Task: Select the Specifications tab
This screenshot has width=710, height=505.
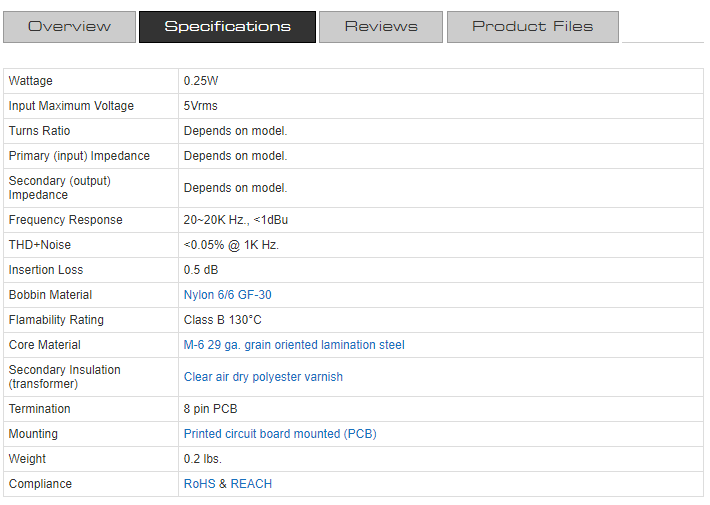Action: 227,27
